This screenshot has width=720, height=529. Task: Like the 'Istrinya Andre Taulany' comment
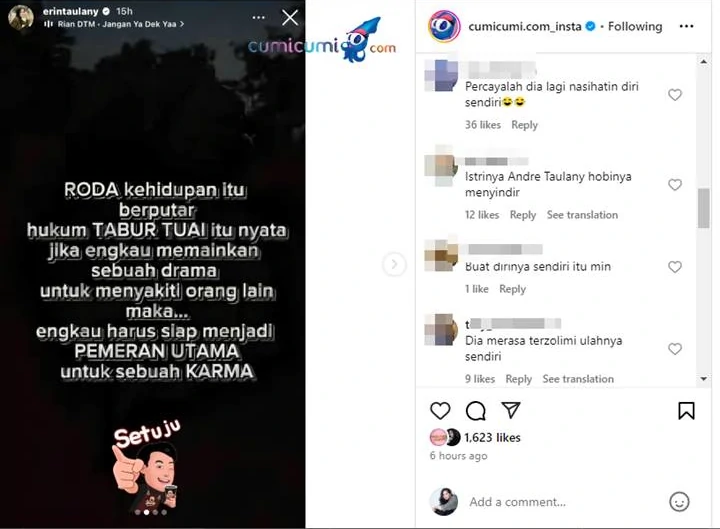click(x=675, y=185)
